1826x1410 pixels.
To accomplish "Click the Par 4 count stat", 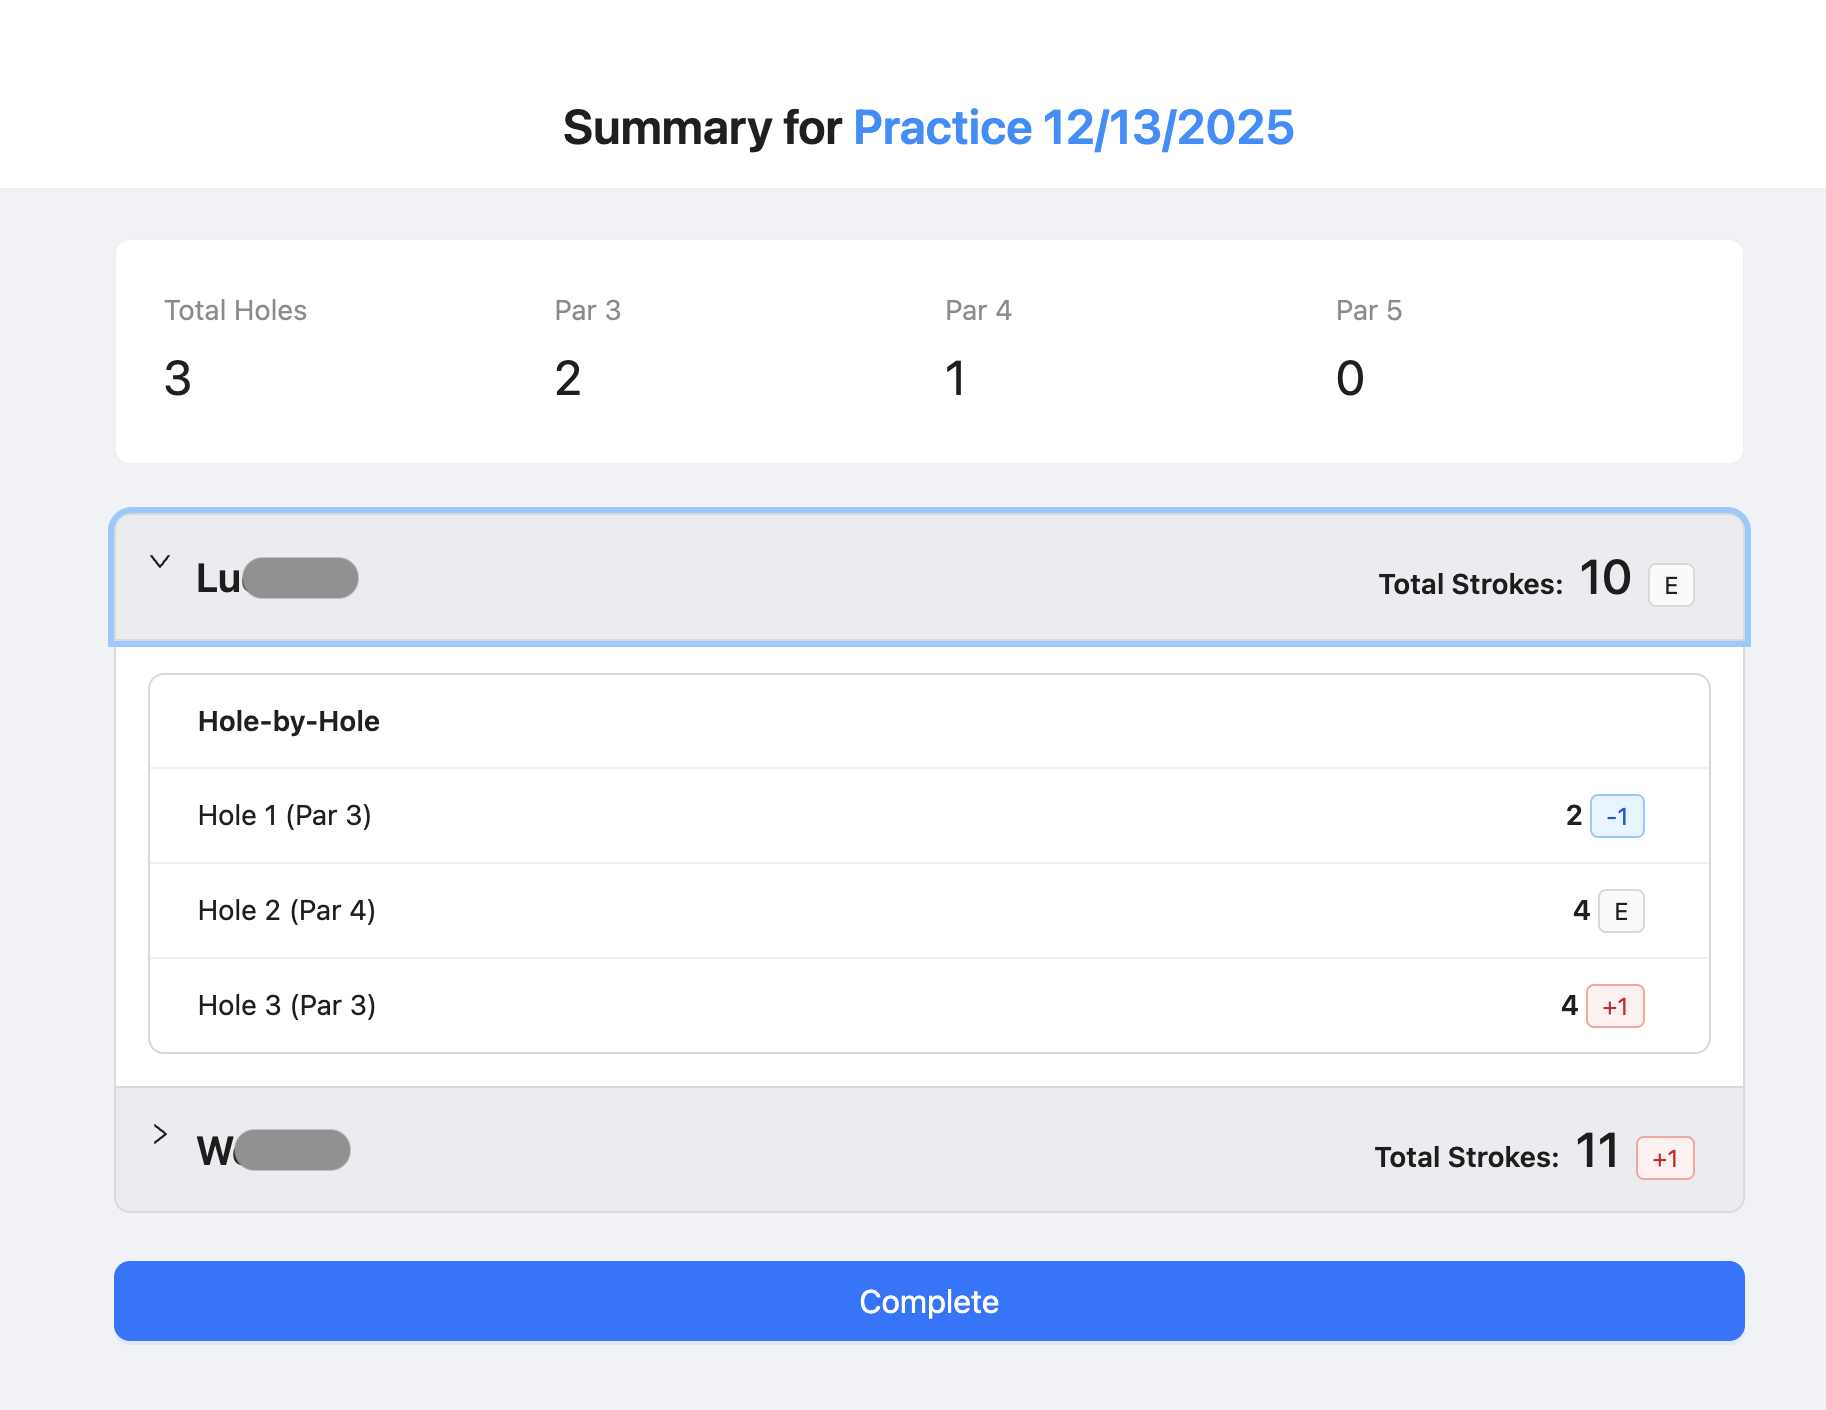I will [x=978, y=350].
